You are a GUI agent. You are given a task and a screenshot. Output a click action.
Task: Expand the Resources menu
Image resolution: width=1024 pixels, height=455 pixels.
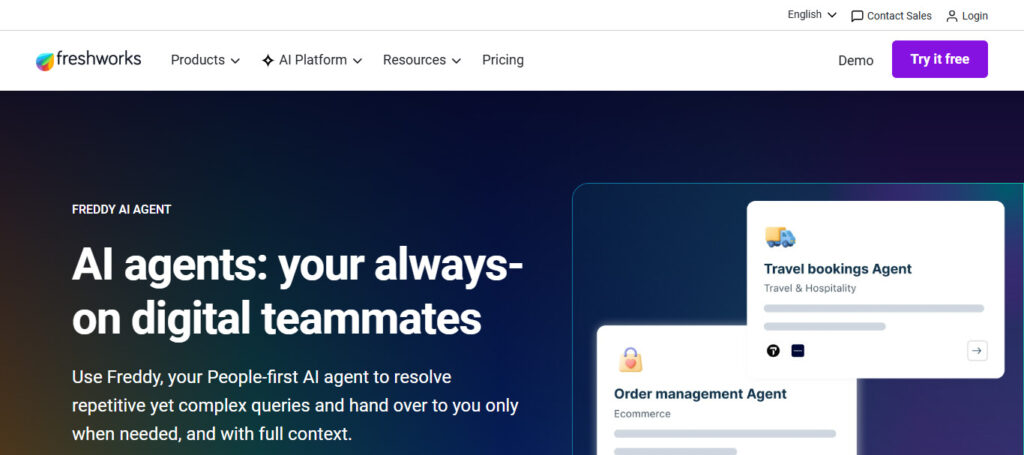click(x=422, y=60)
